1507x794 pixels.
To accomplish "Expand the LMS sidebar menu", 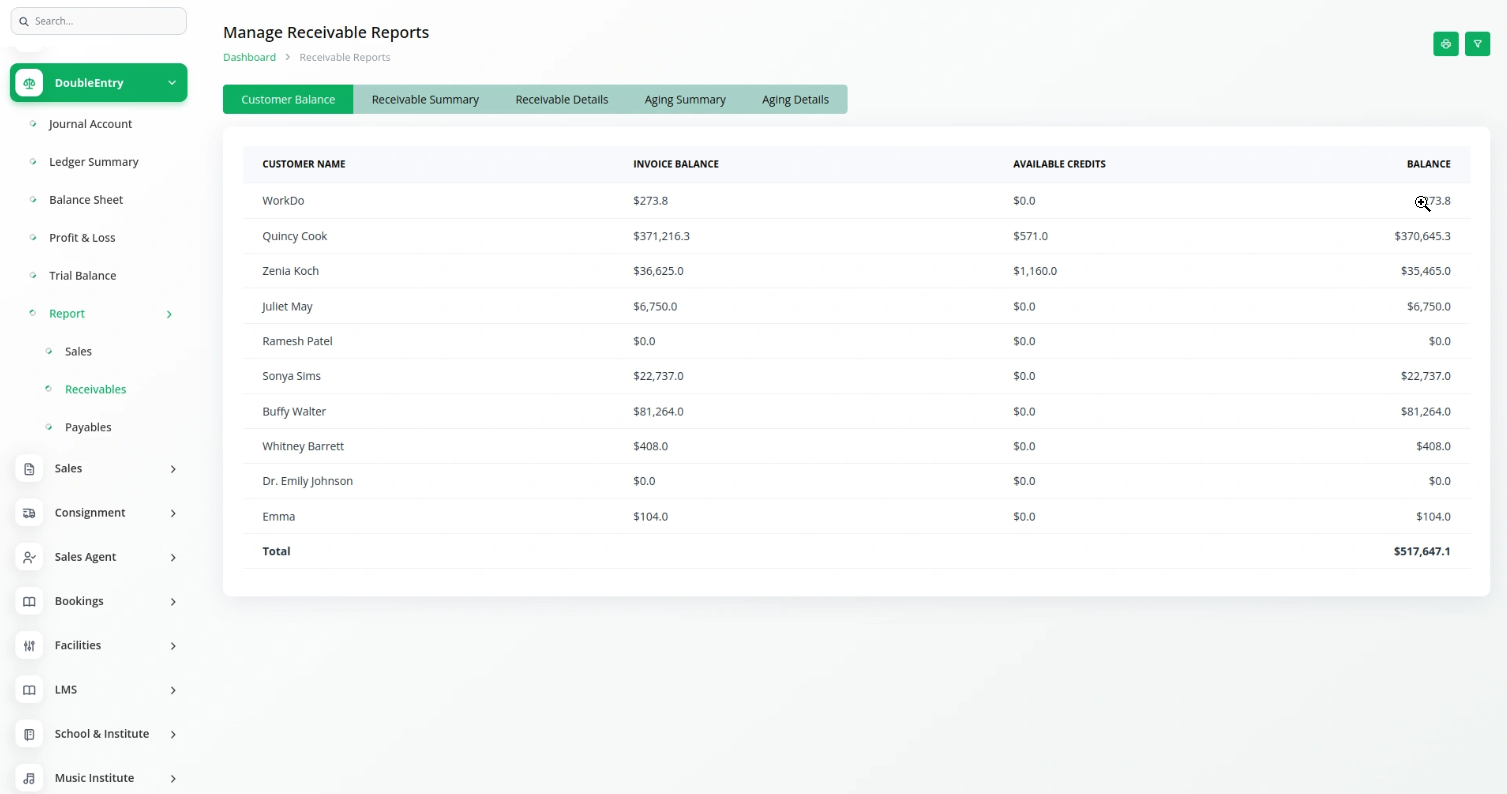I will 172,690.
